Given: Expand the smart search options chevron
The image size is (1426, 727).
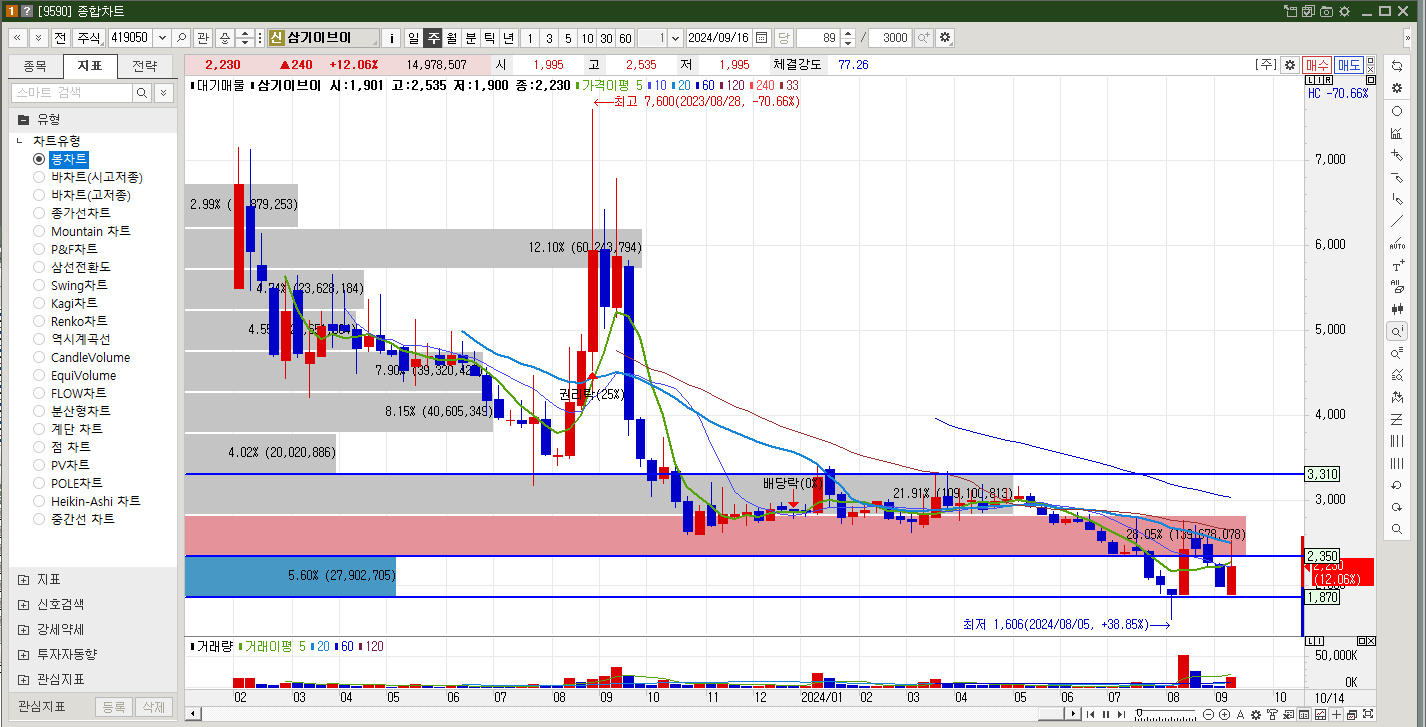Looking at the screenshot, I should [x=164, y=93].
